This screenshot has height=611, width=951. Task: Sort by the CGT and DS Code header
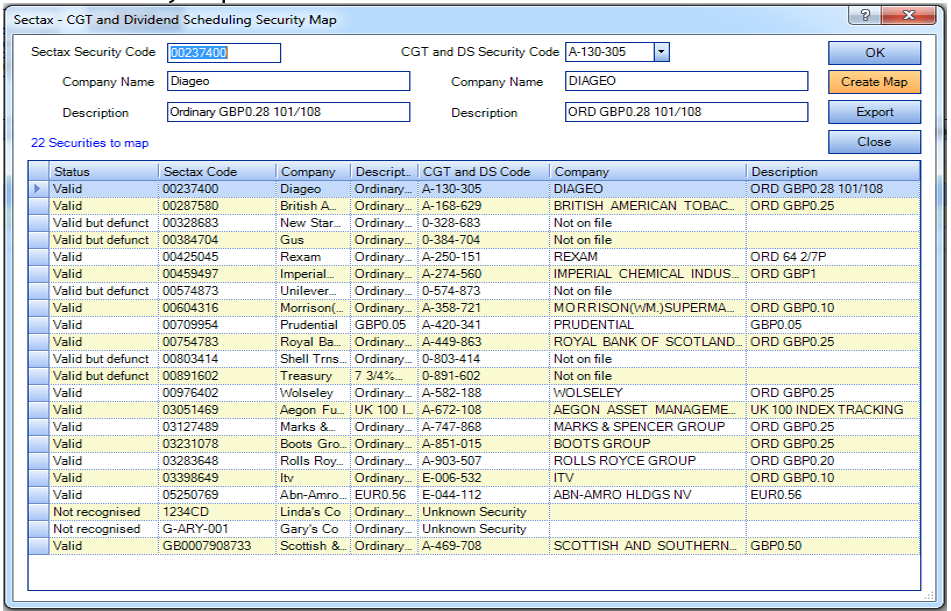point(484,172)
